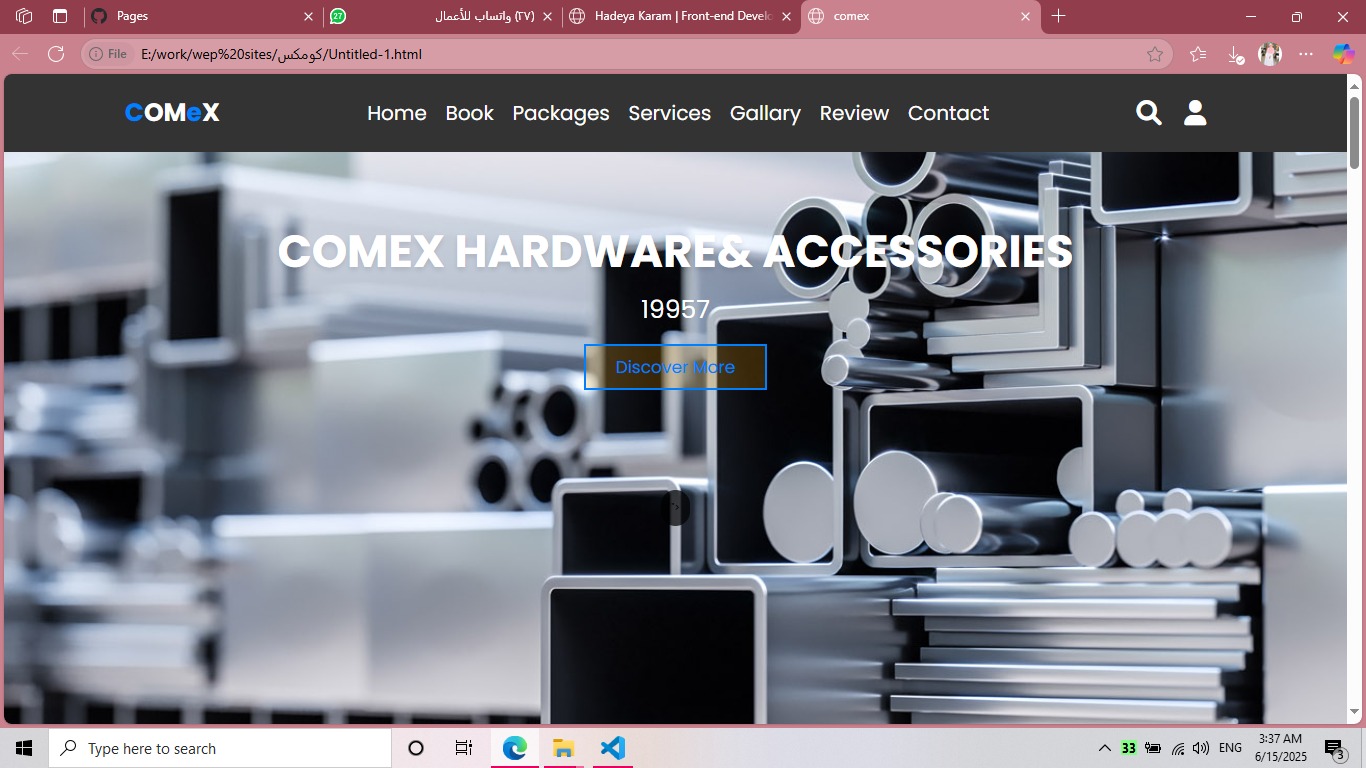1366x768 pixels.
Task: Go to the Gallary nav link
Action: click(765, 113)
